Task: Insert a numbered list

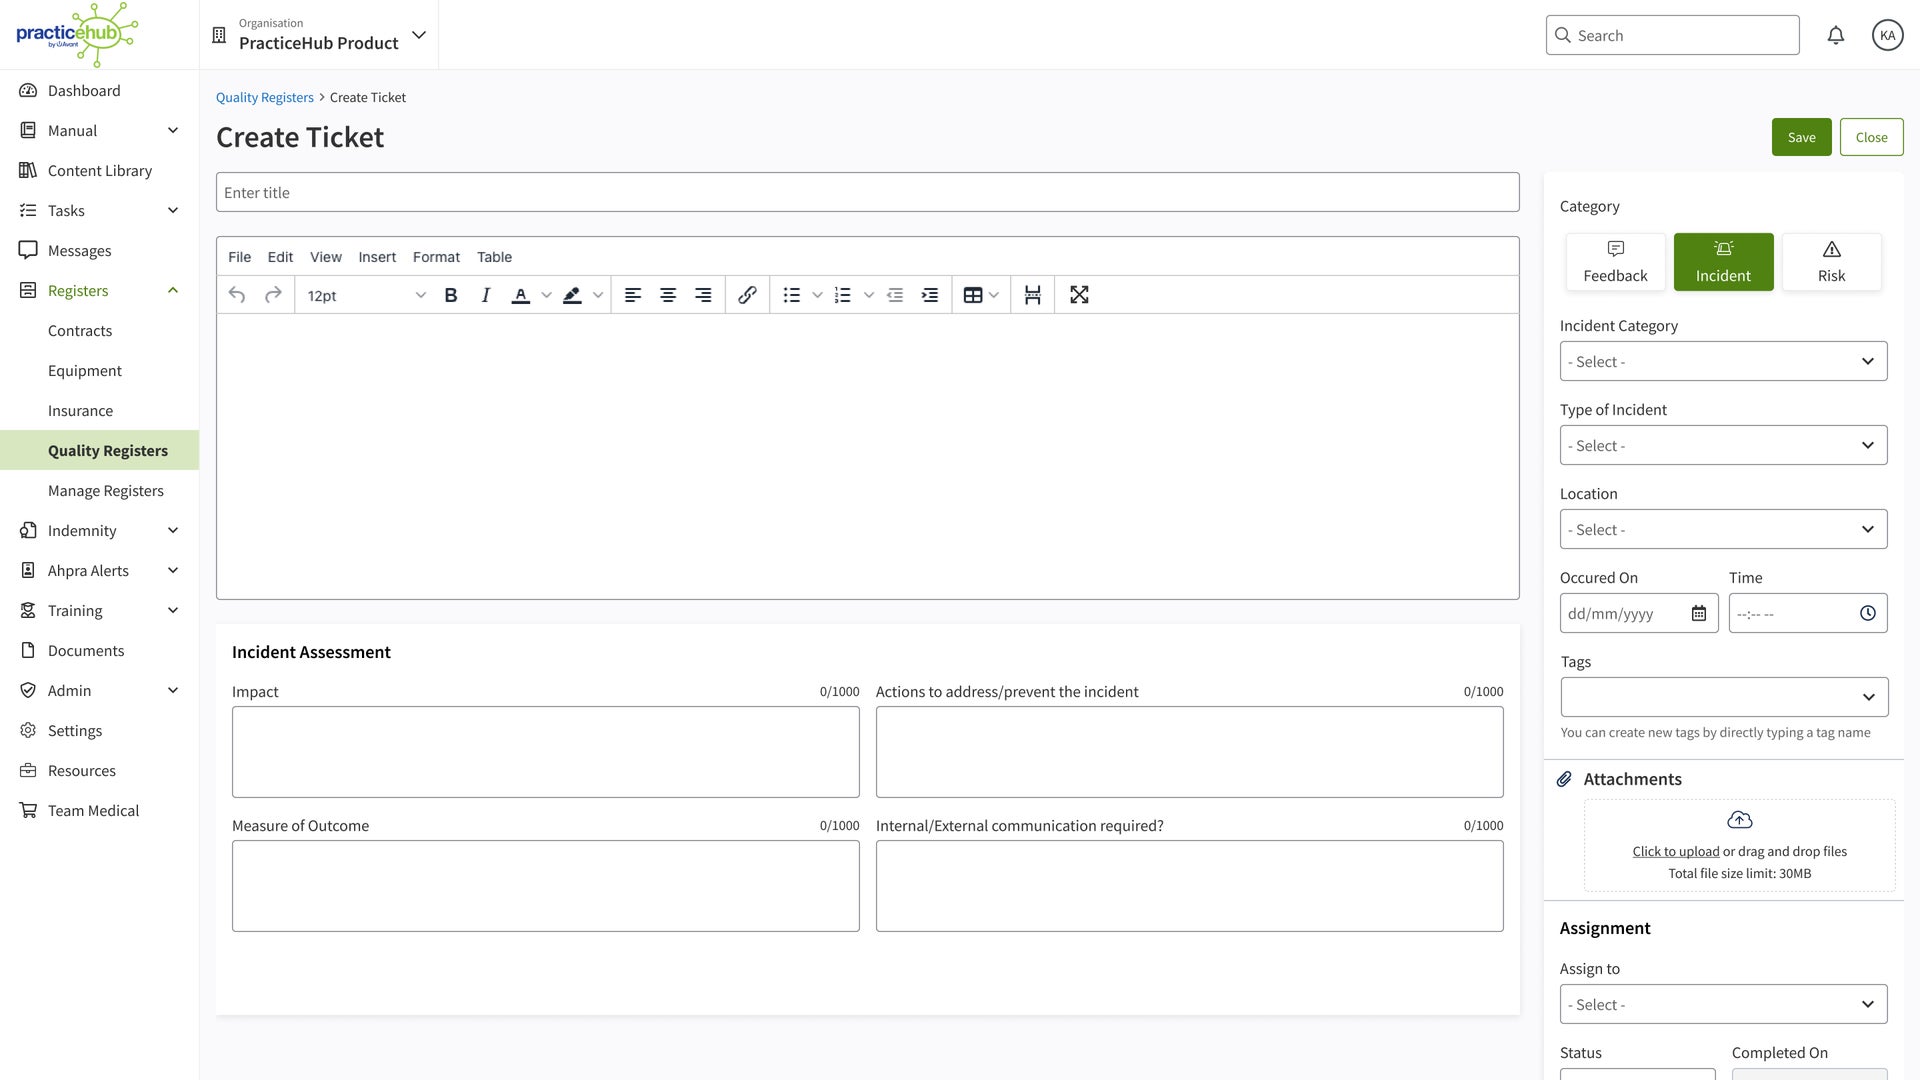Action: pos(843,295)
